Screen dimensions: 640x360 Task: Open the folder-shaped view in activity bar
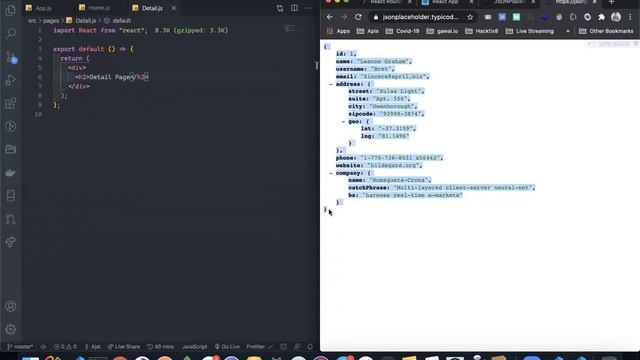[x=11, y=149]
